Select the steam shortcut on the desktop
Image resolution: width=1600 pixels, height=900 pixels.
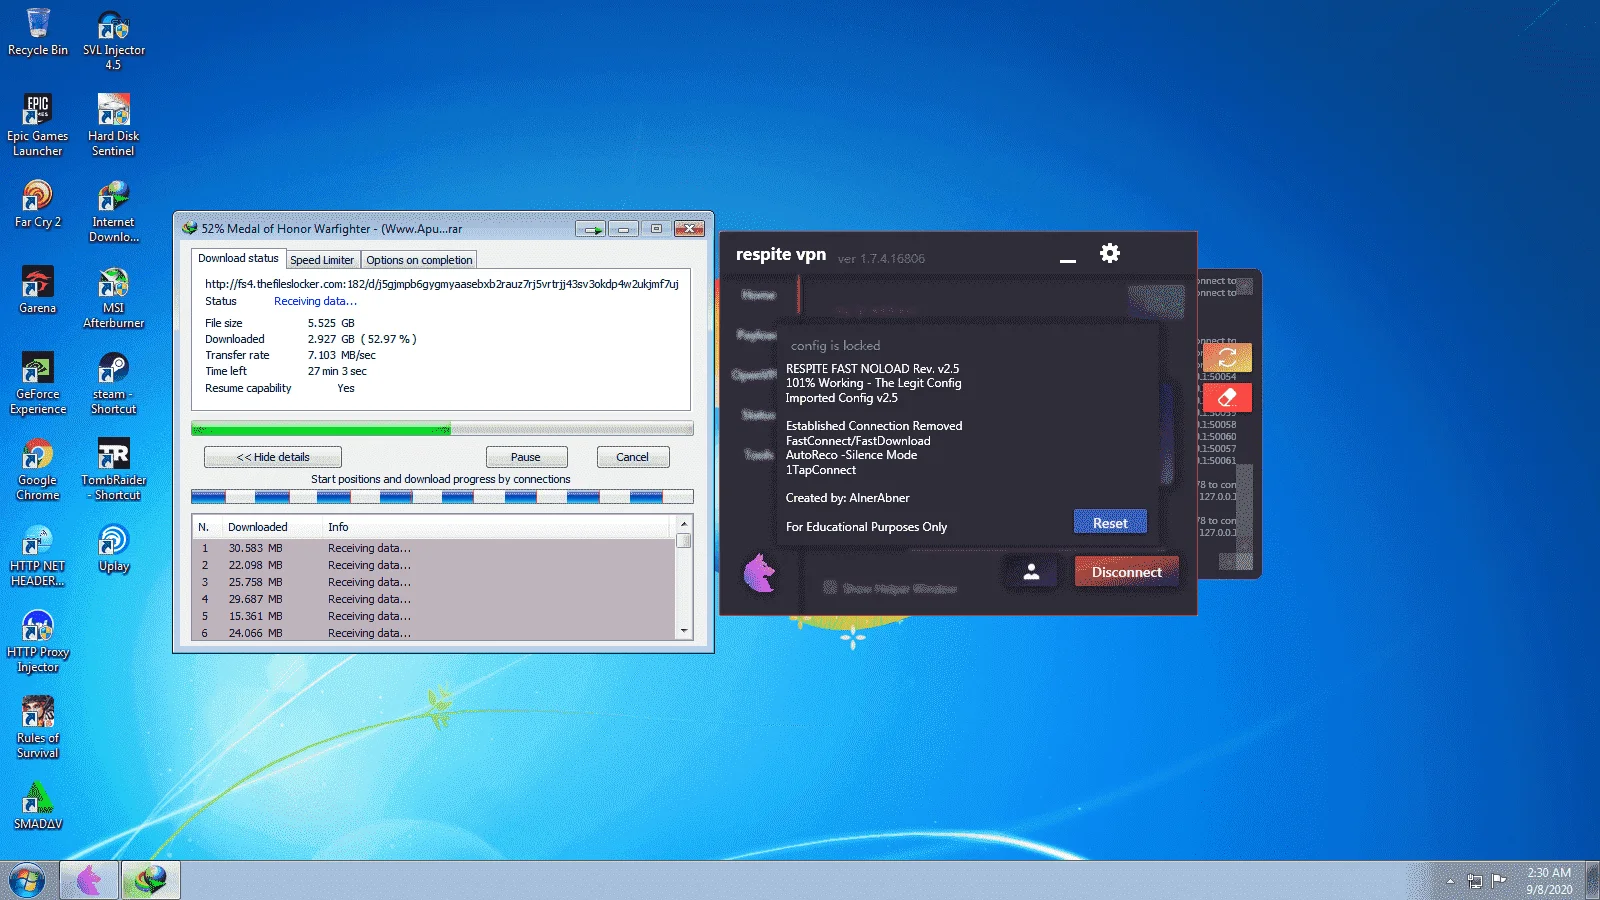pyautogui.click(x=113, y=383)
